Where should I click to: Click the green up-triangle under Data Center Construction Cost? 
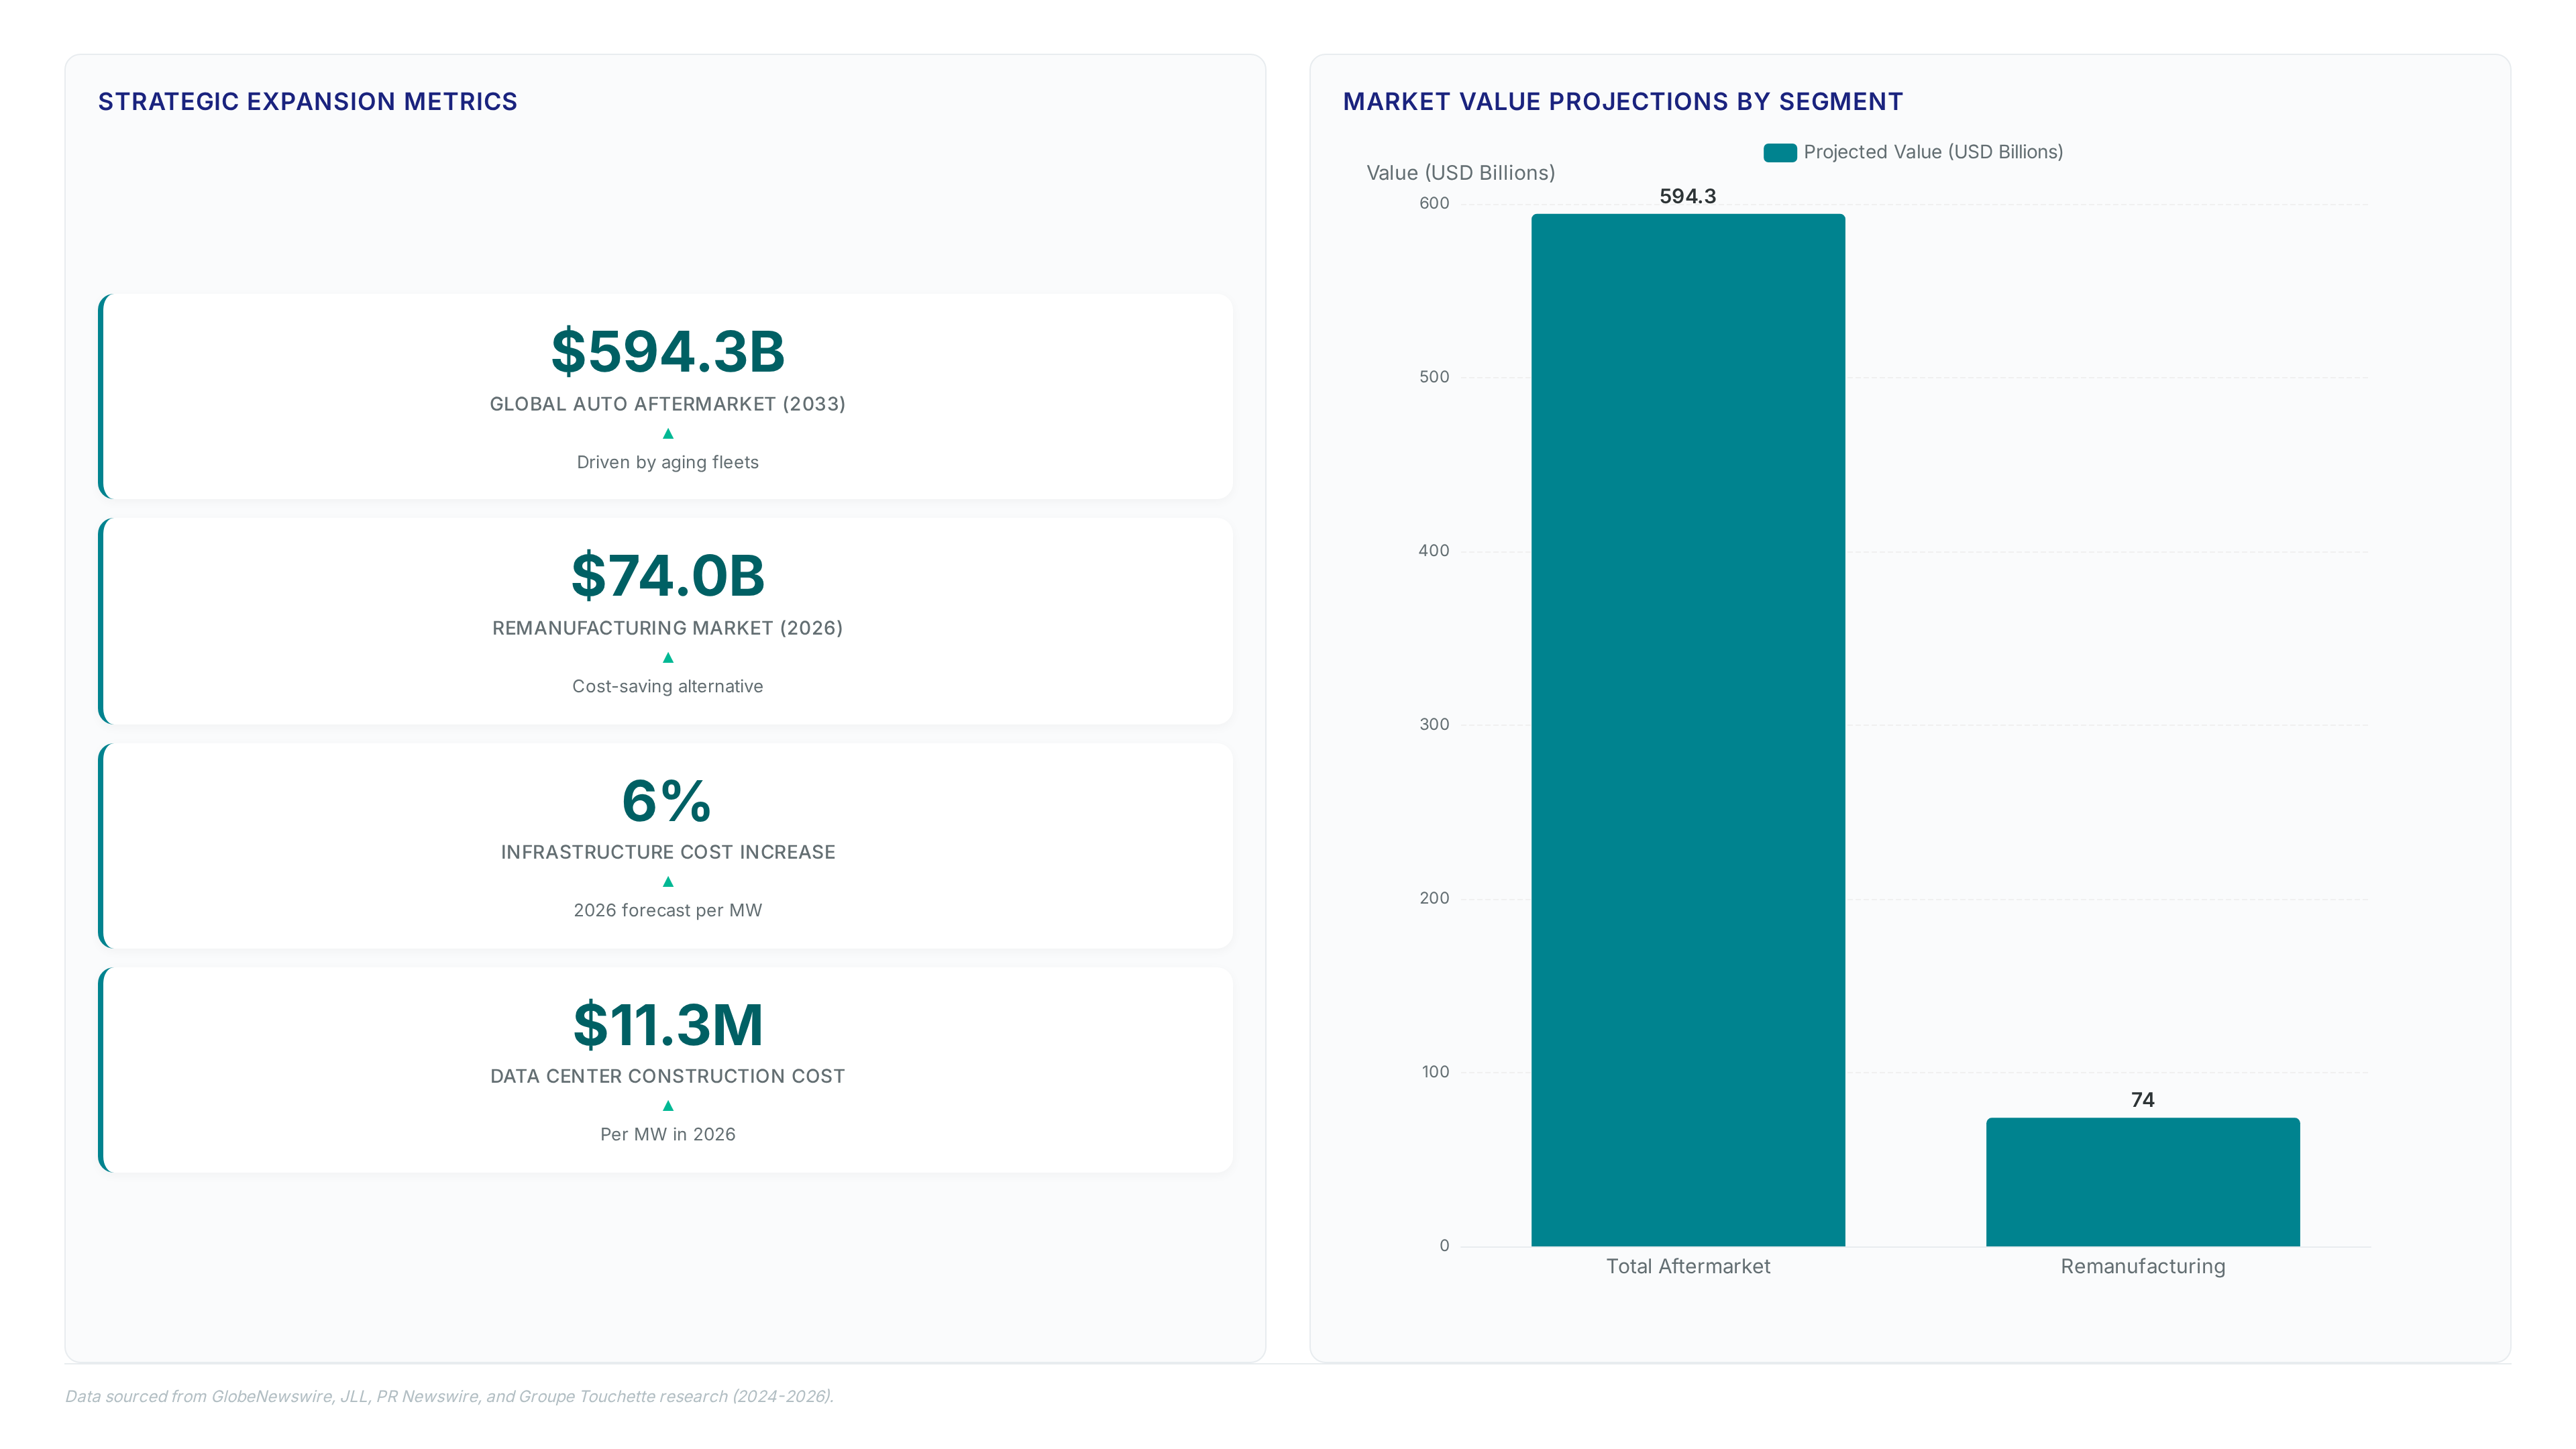coord(668,1106)
